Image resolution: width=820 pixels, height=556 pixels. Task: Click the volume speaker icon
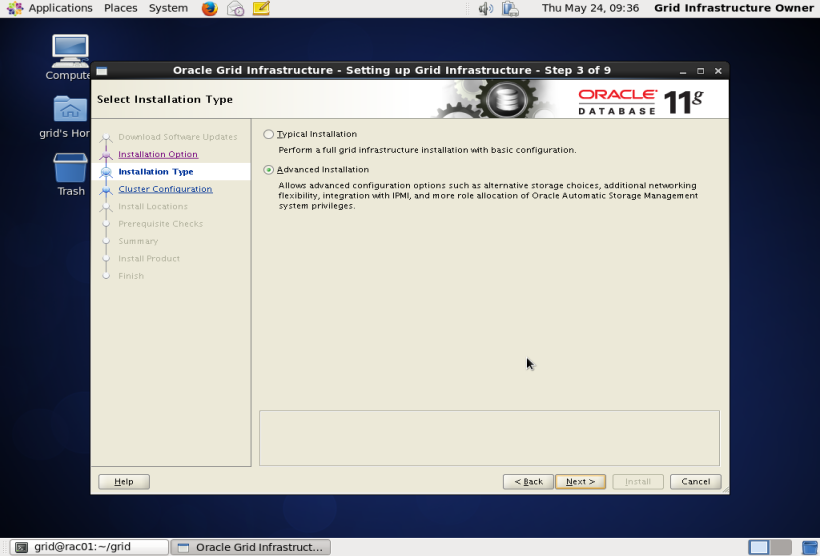[x=485, y=8]
